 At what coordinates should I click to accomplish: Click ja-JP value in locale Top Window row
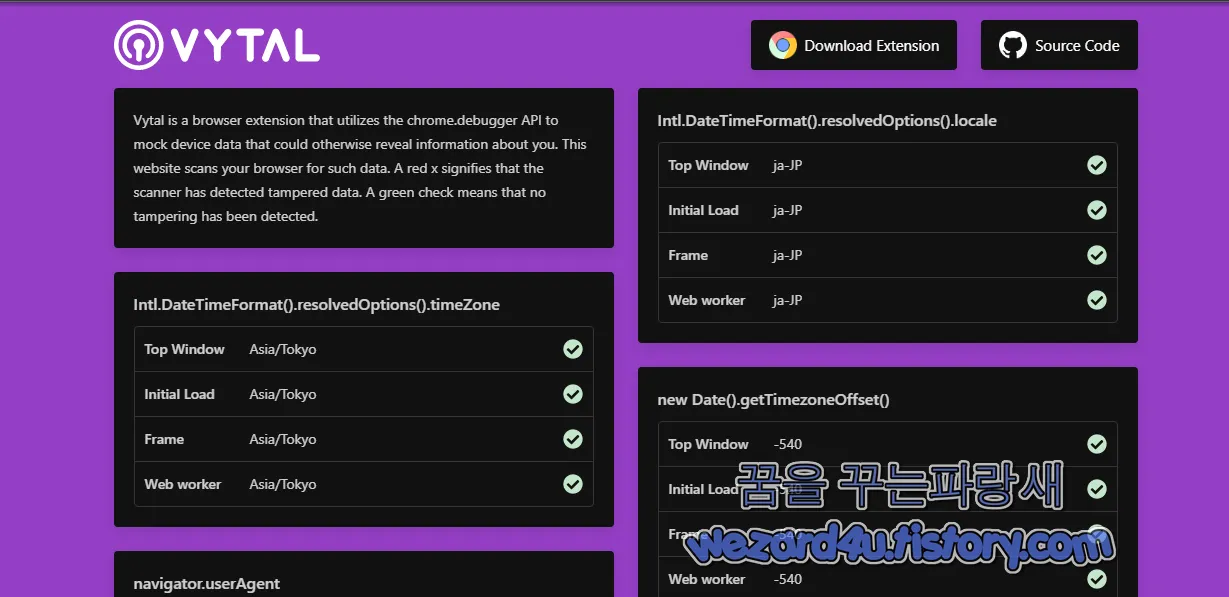(788, 165)
